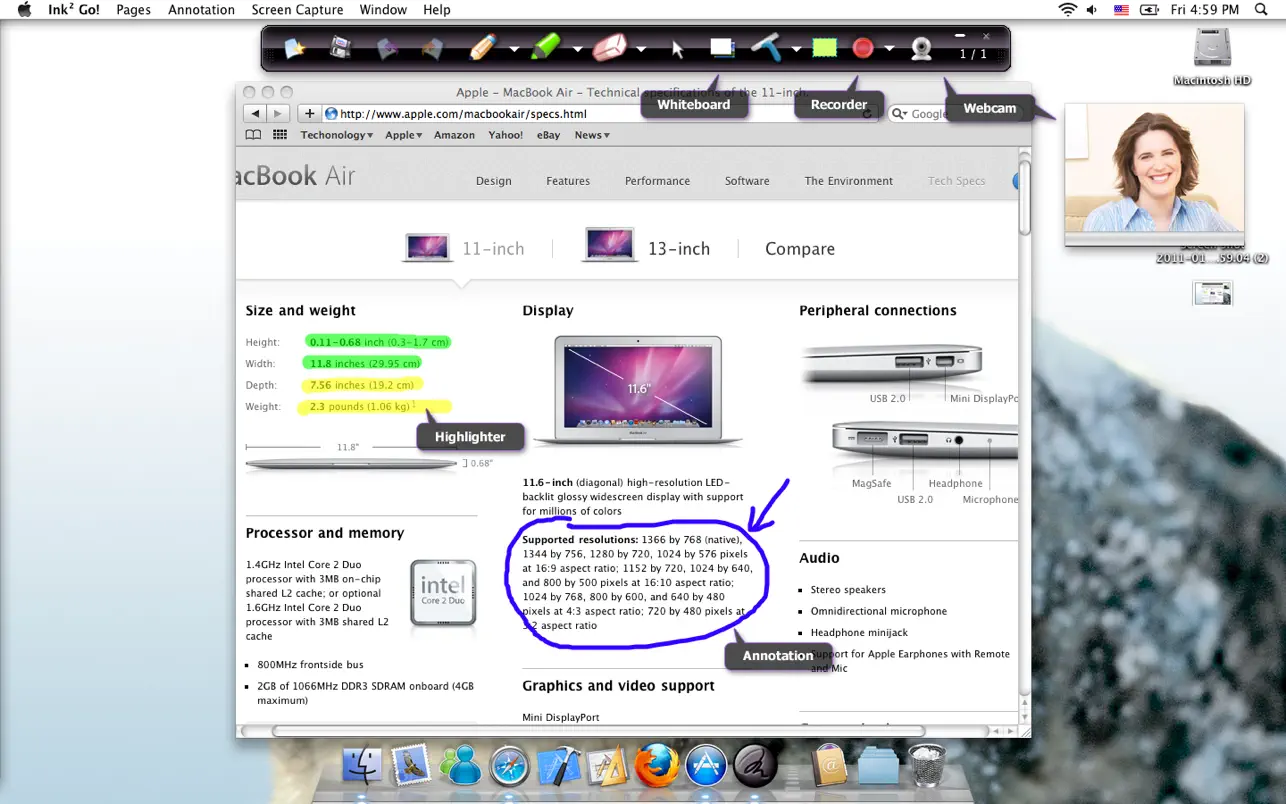1286x804 pixels.
Task: Click the browser URL address field
Action: click(600, 114)
